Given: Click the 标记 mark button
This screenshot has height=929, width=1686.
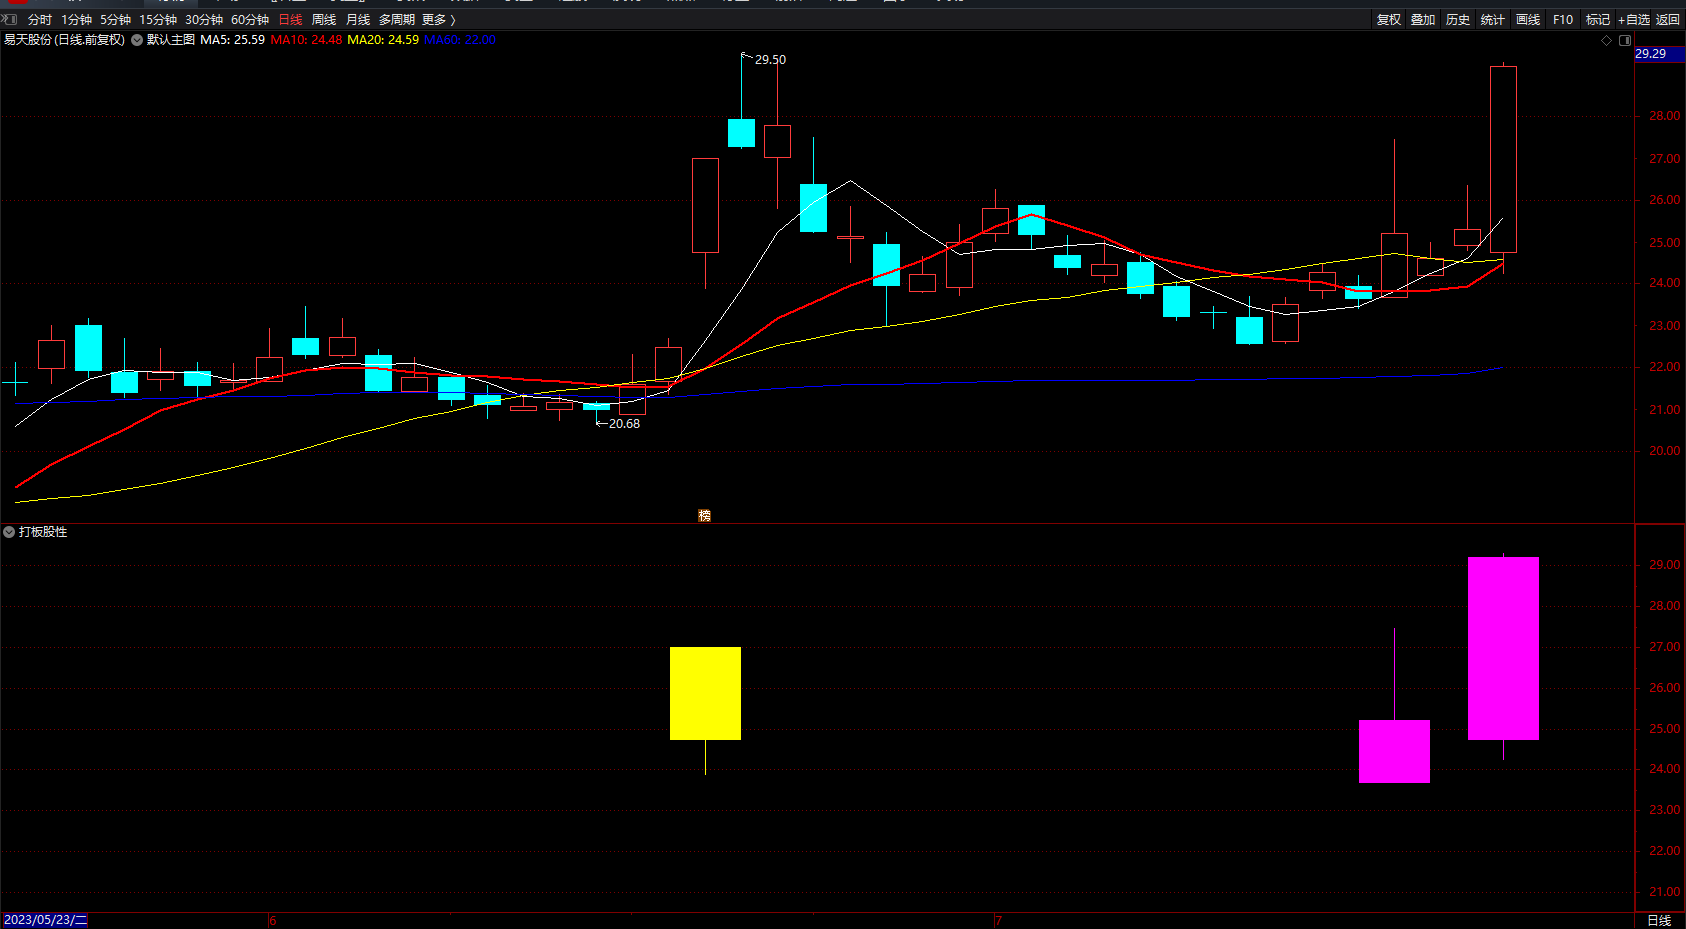Looking at the screenshot, I should 1598,20.
